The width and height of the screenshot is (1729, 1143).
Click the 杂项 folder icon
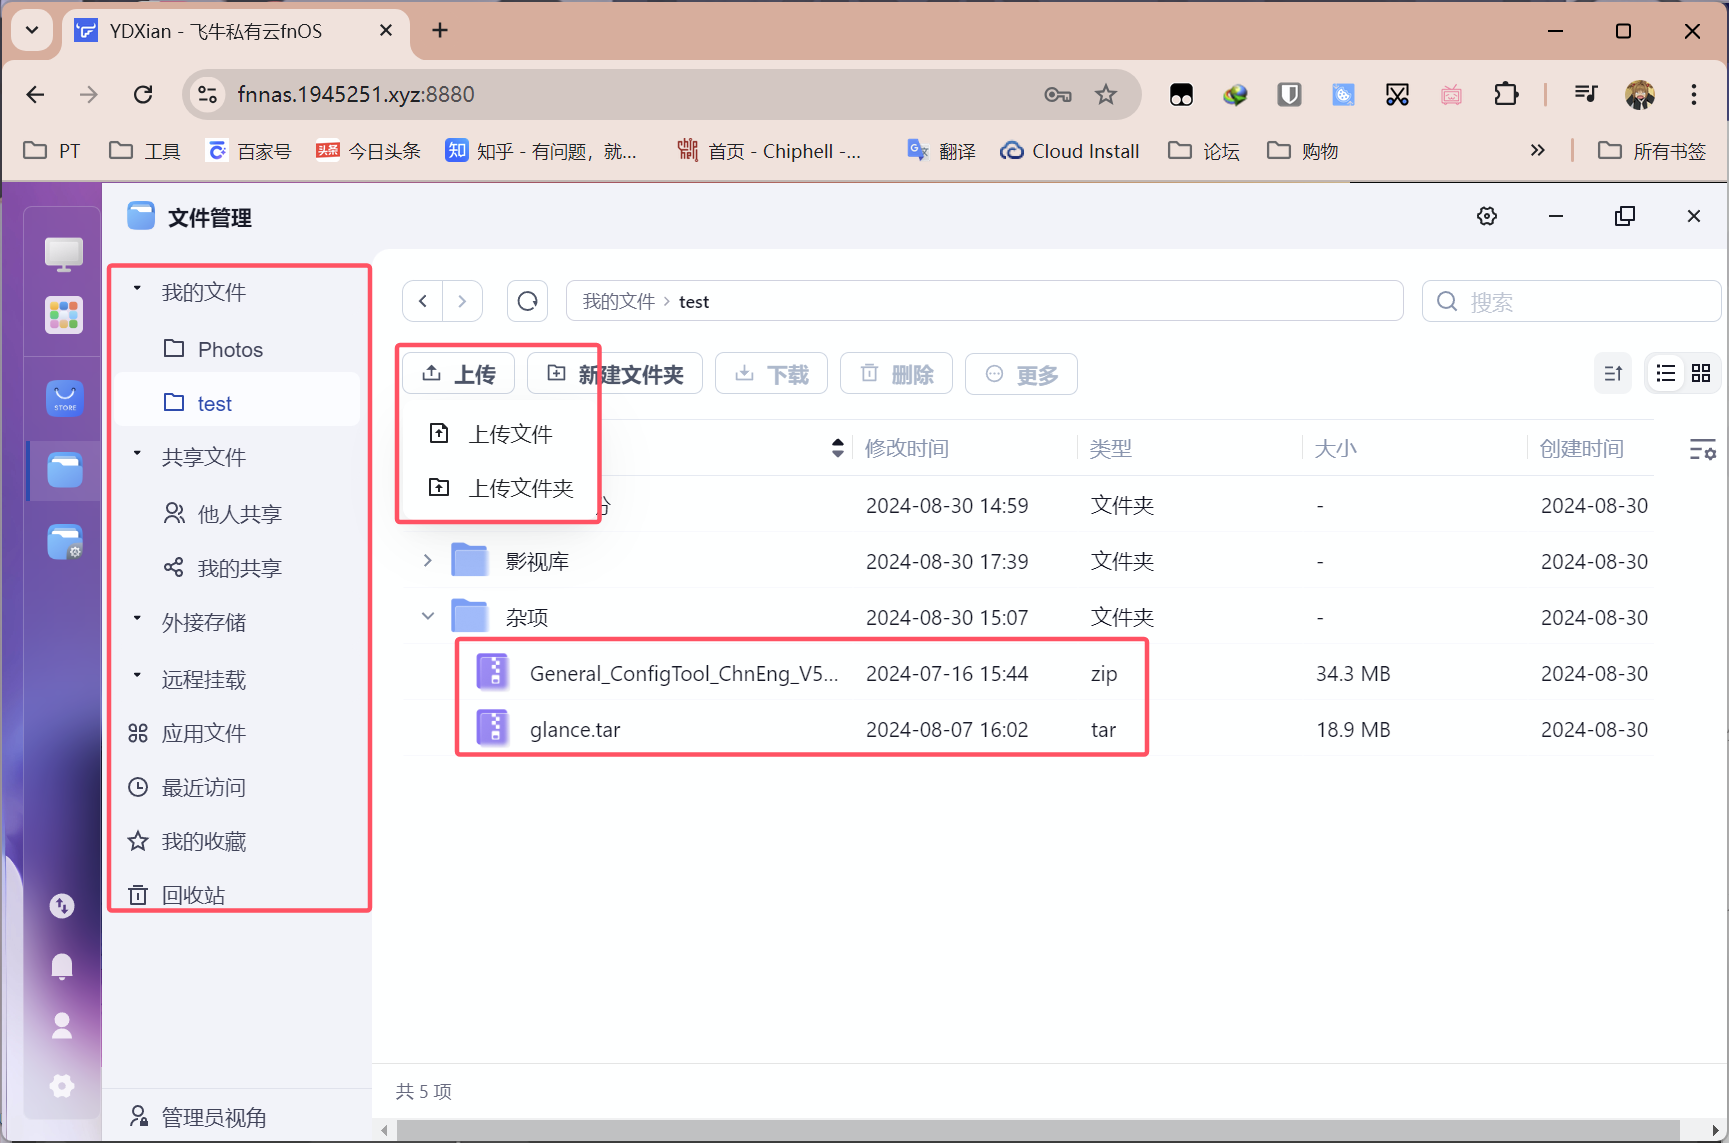pos(469,616)
